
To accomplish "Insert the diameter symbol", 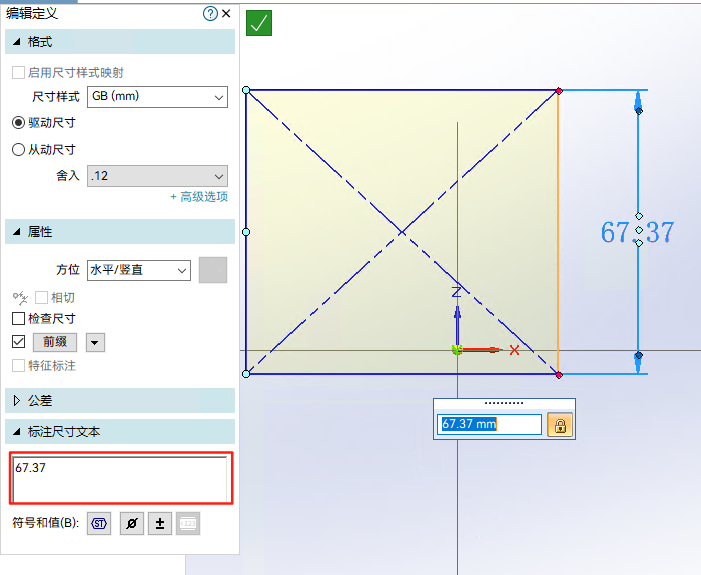I will tap(131, 523).
